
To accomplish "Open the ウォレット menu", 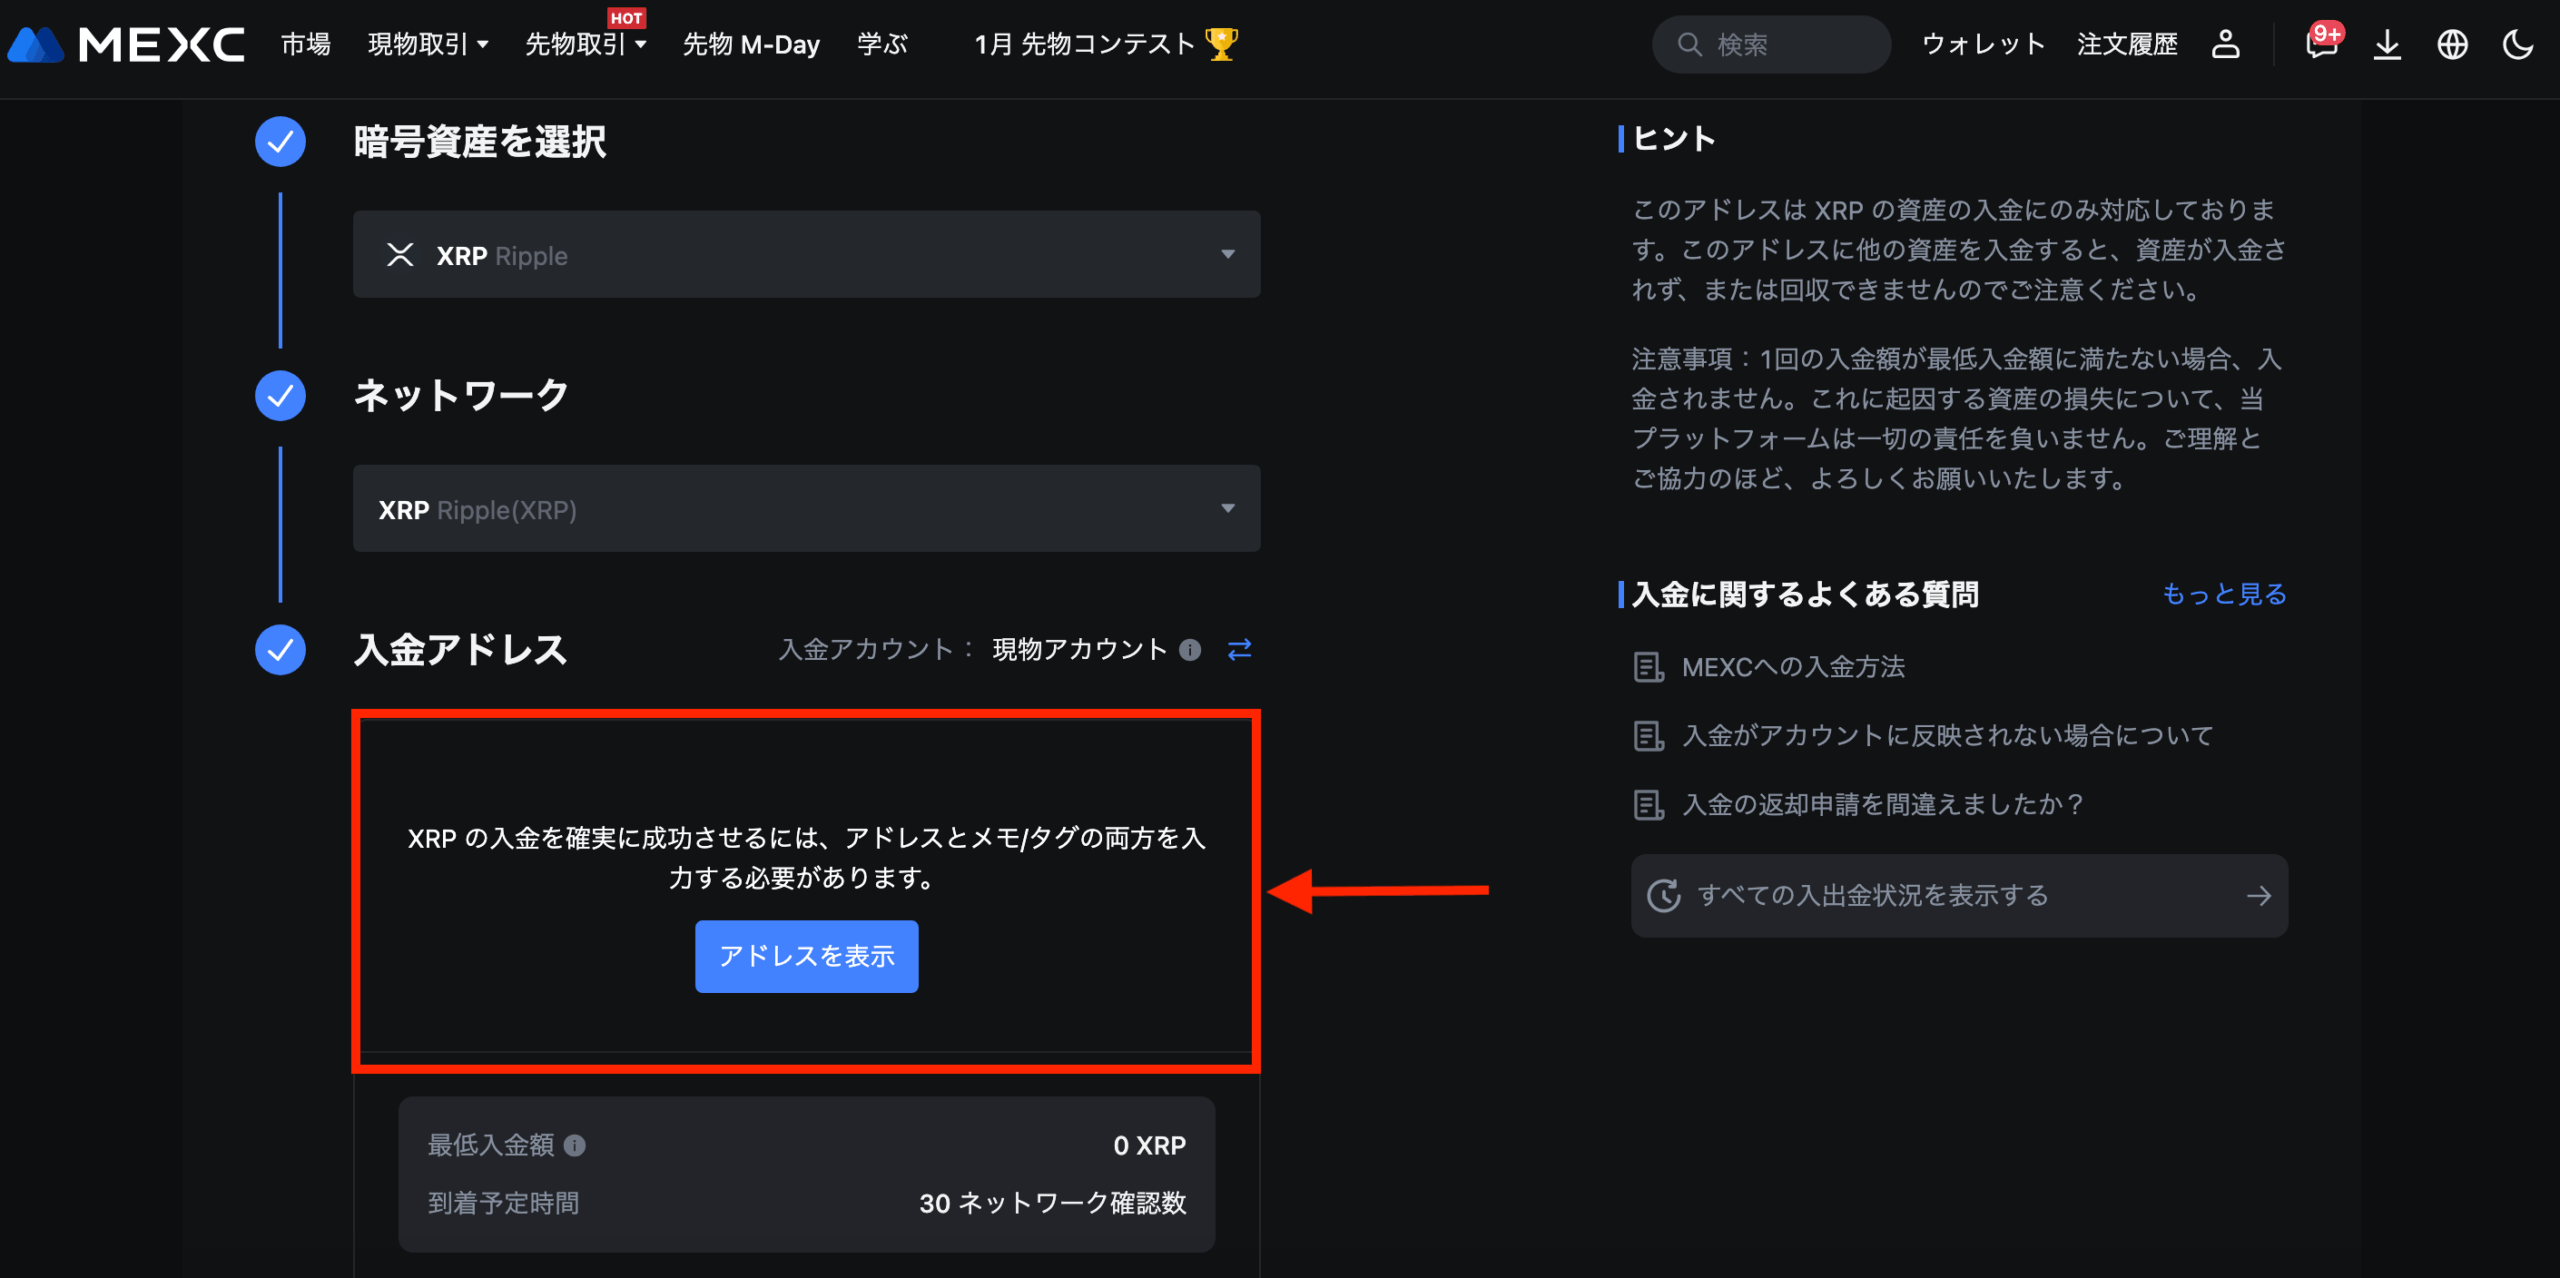I will [1983, 44].
